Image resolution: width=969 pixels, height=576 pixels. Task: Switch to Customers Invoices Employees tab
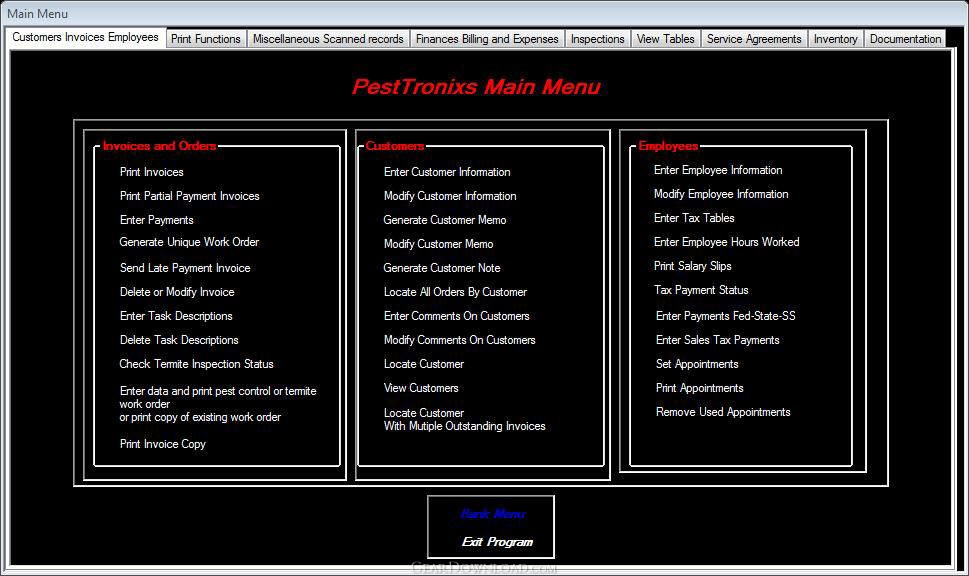click(x=85, y=38)
